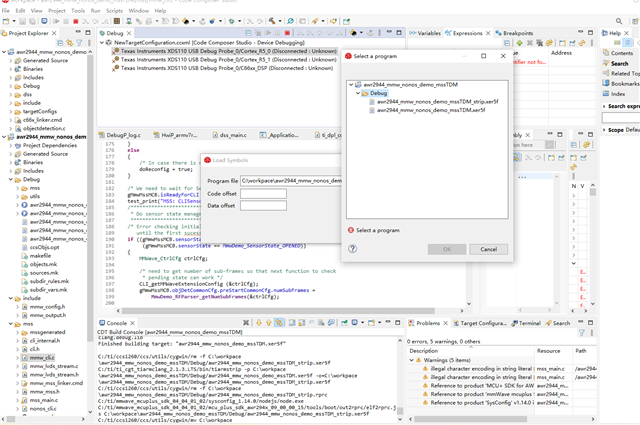This screenshot has height=425, width=640.
Task: Click the brown grid icon in main toolbar
Action: point(117,21)
